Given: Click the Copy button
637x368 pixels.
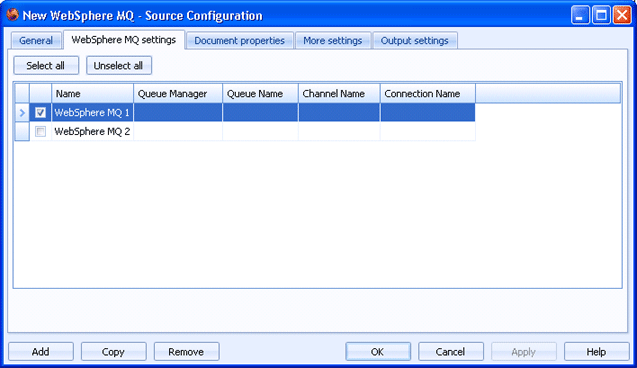Looking at the screenshot, I should [113, 351].
